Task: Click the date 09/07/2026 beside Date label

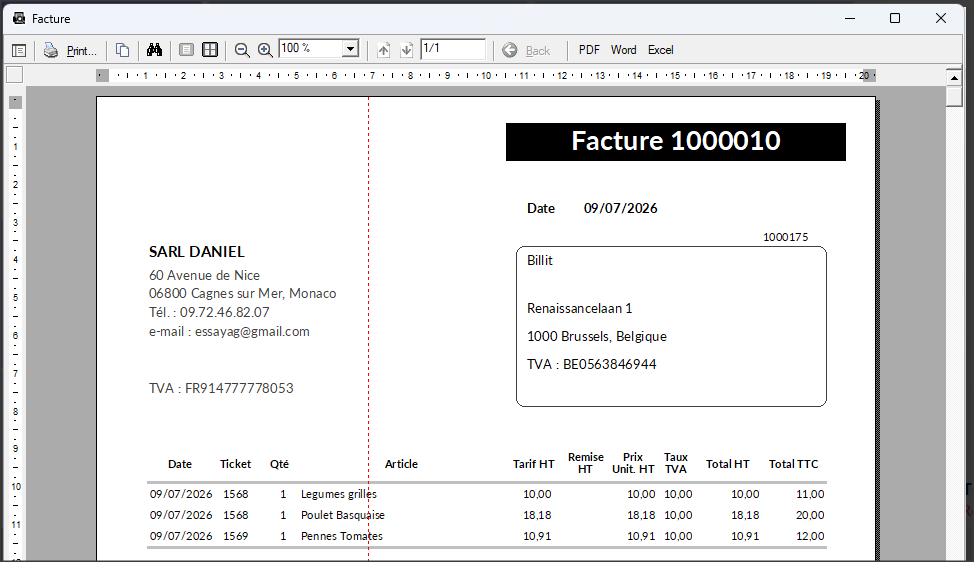Action: (620, 209)
